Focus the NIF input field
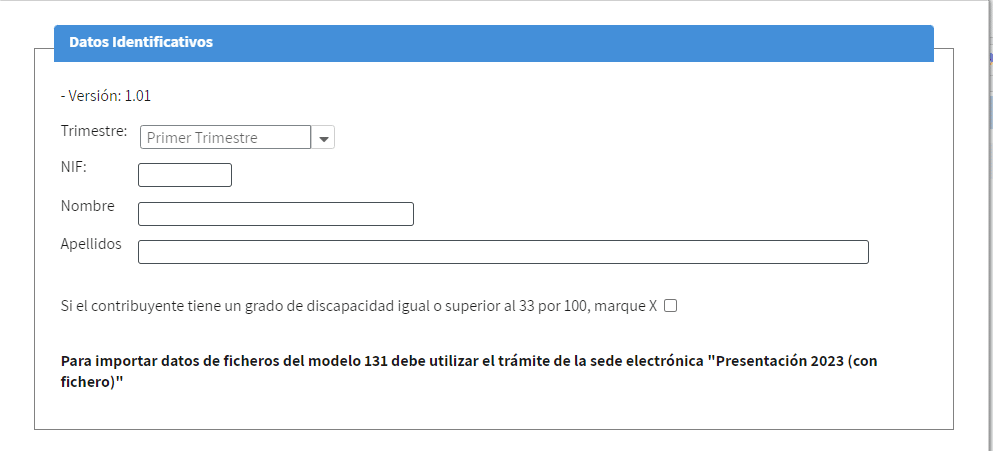 pyautogui.click(x=185, y=175)
